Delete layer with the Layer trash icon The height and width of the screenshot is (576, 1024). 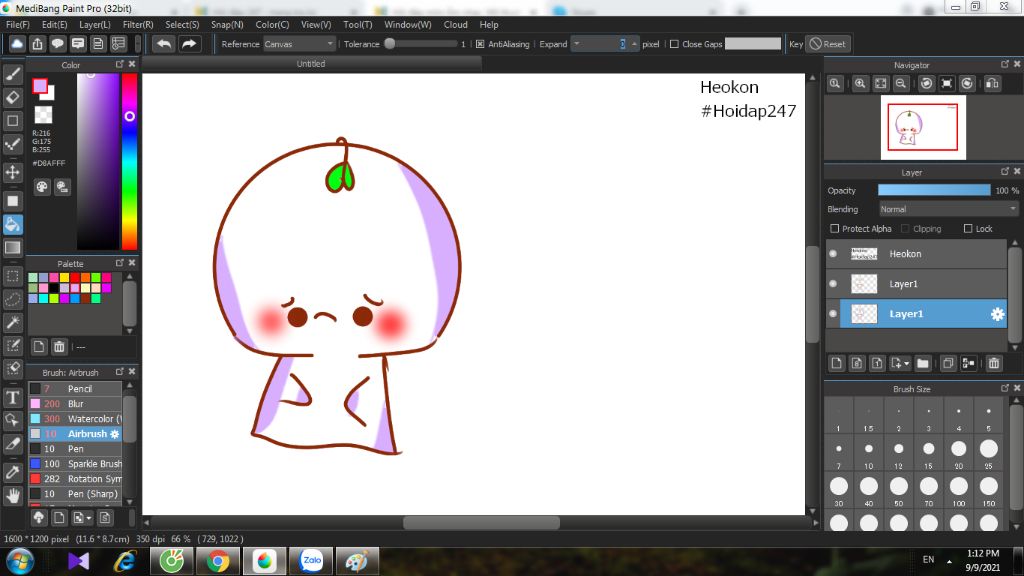point(994,363)
